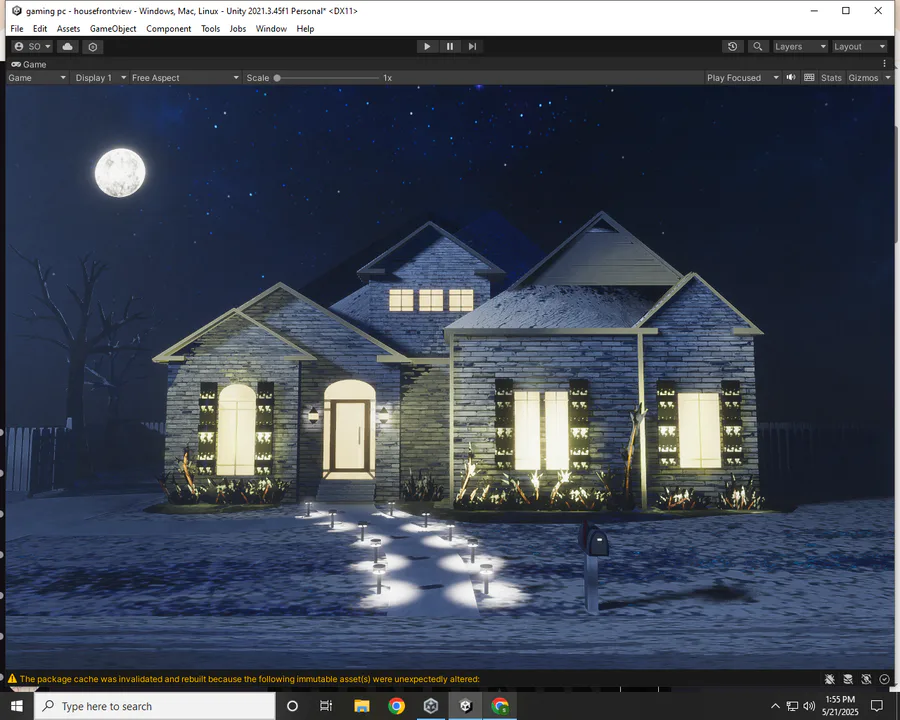Click the background tasks checkmark icon
900x720 pixels.
pos(885,679)
